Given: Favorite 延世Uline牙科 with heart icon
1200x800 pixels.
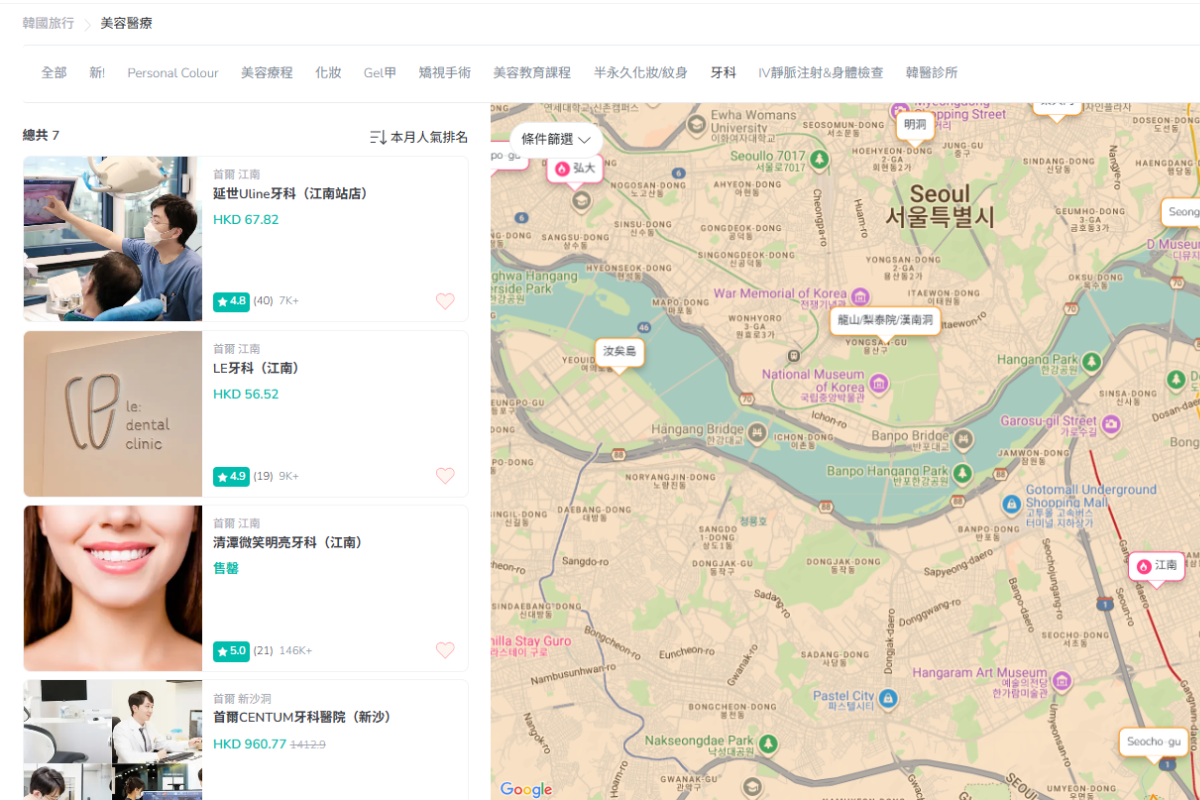Looking at the screenshot, I should coord(445,301).
